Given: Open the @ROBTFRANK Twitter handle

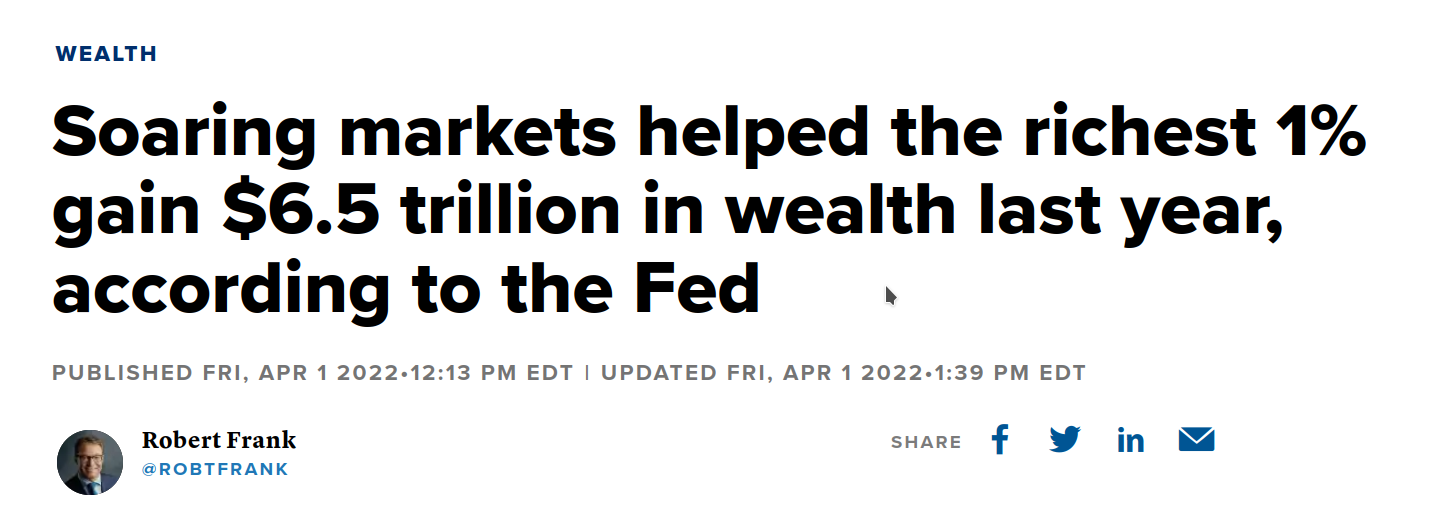Looking at the screenshot, I should click(215, 469).
